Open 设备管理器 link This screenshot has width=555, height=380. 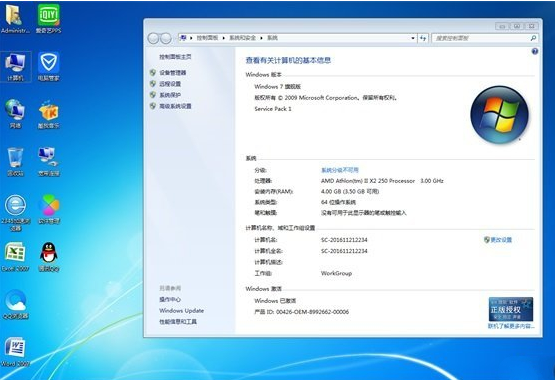click(x=173, y=73)
